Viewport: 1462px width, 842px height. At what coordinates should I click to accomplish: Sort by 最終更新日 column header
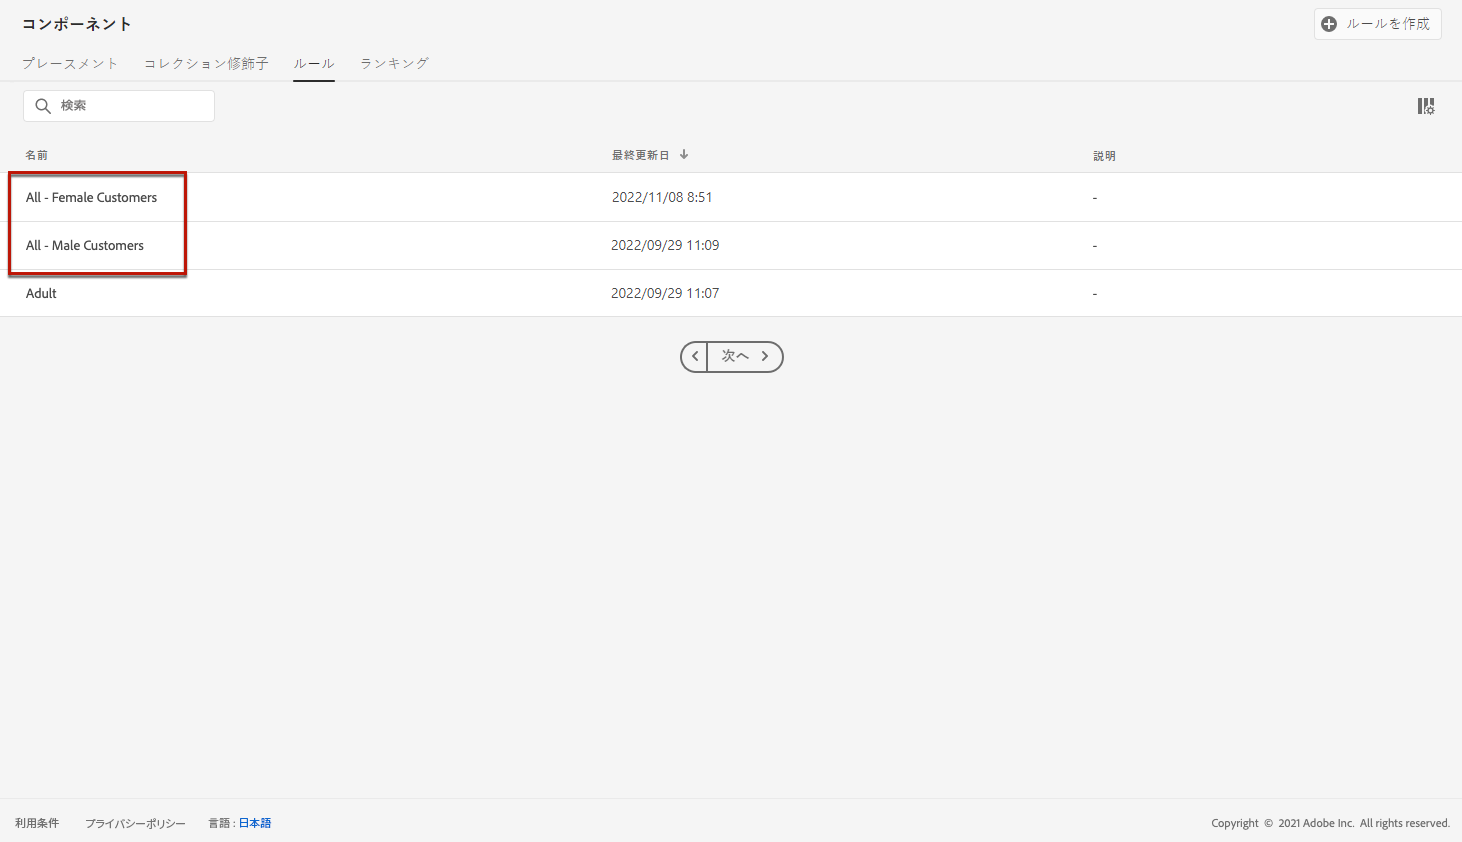tap(650, 155)
